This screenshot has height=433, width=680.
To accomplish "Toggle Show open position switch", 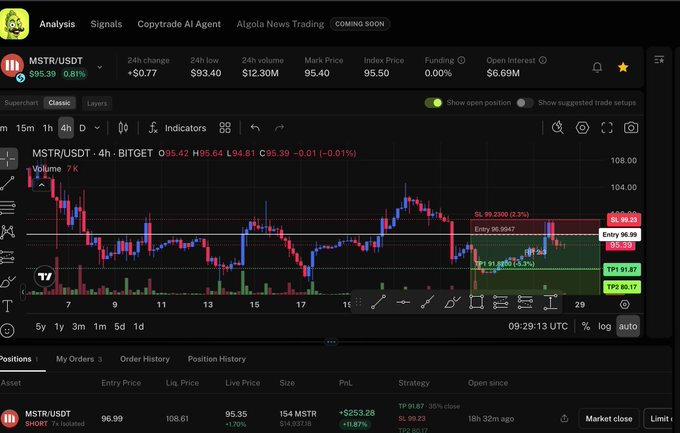I will pos(433,103).
